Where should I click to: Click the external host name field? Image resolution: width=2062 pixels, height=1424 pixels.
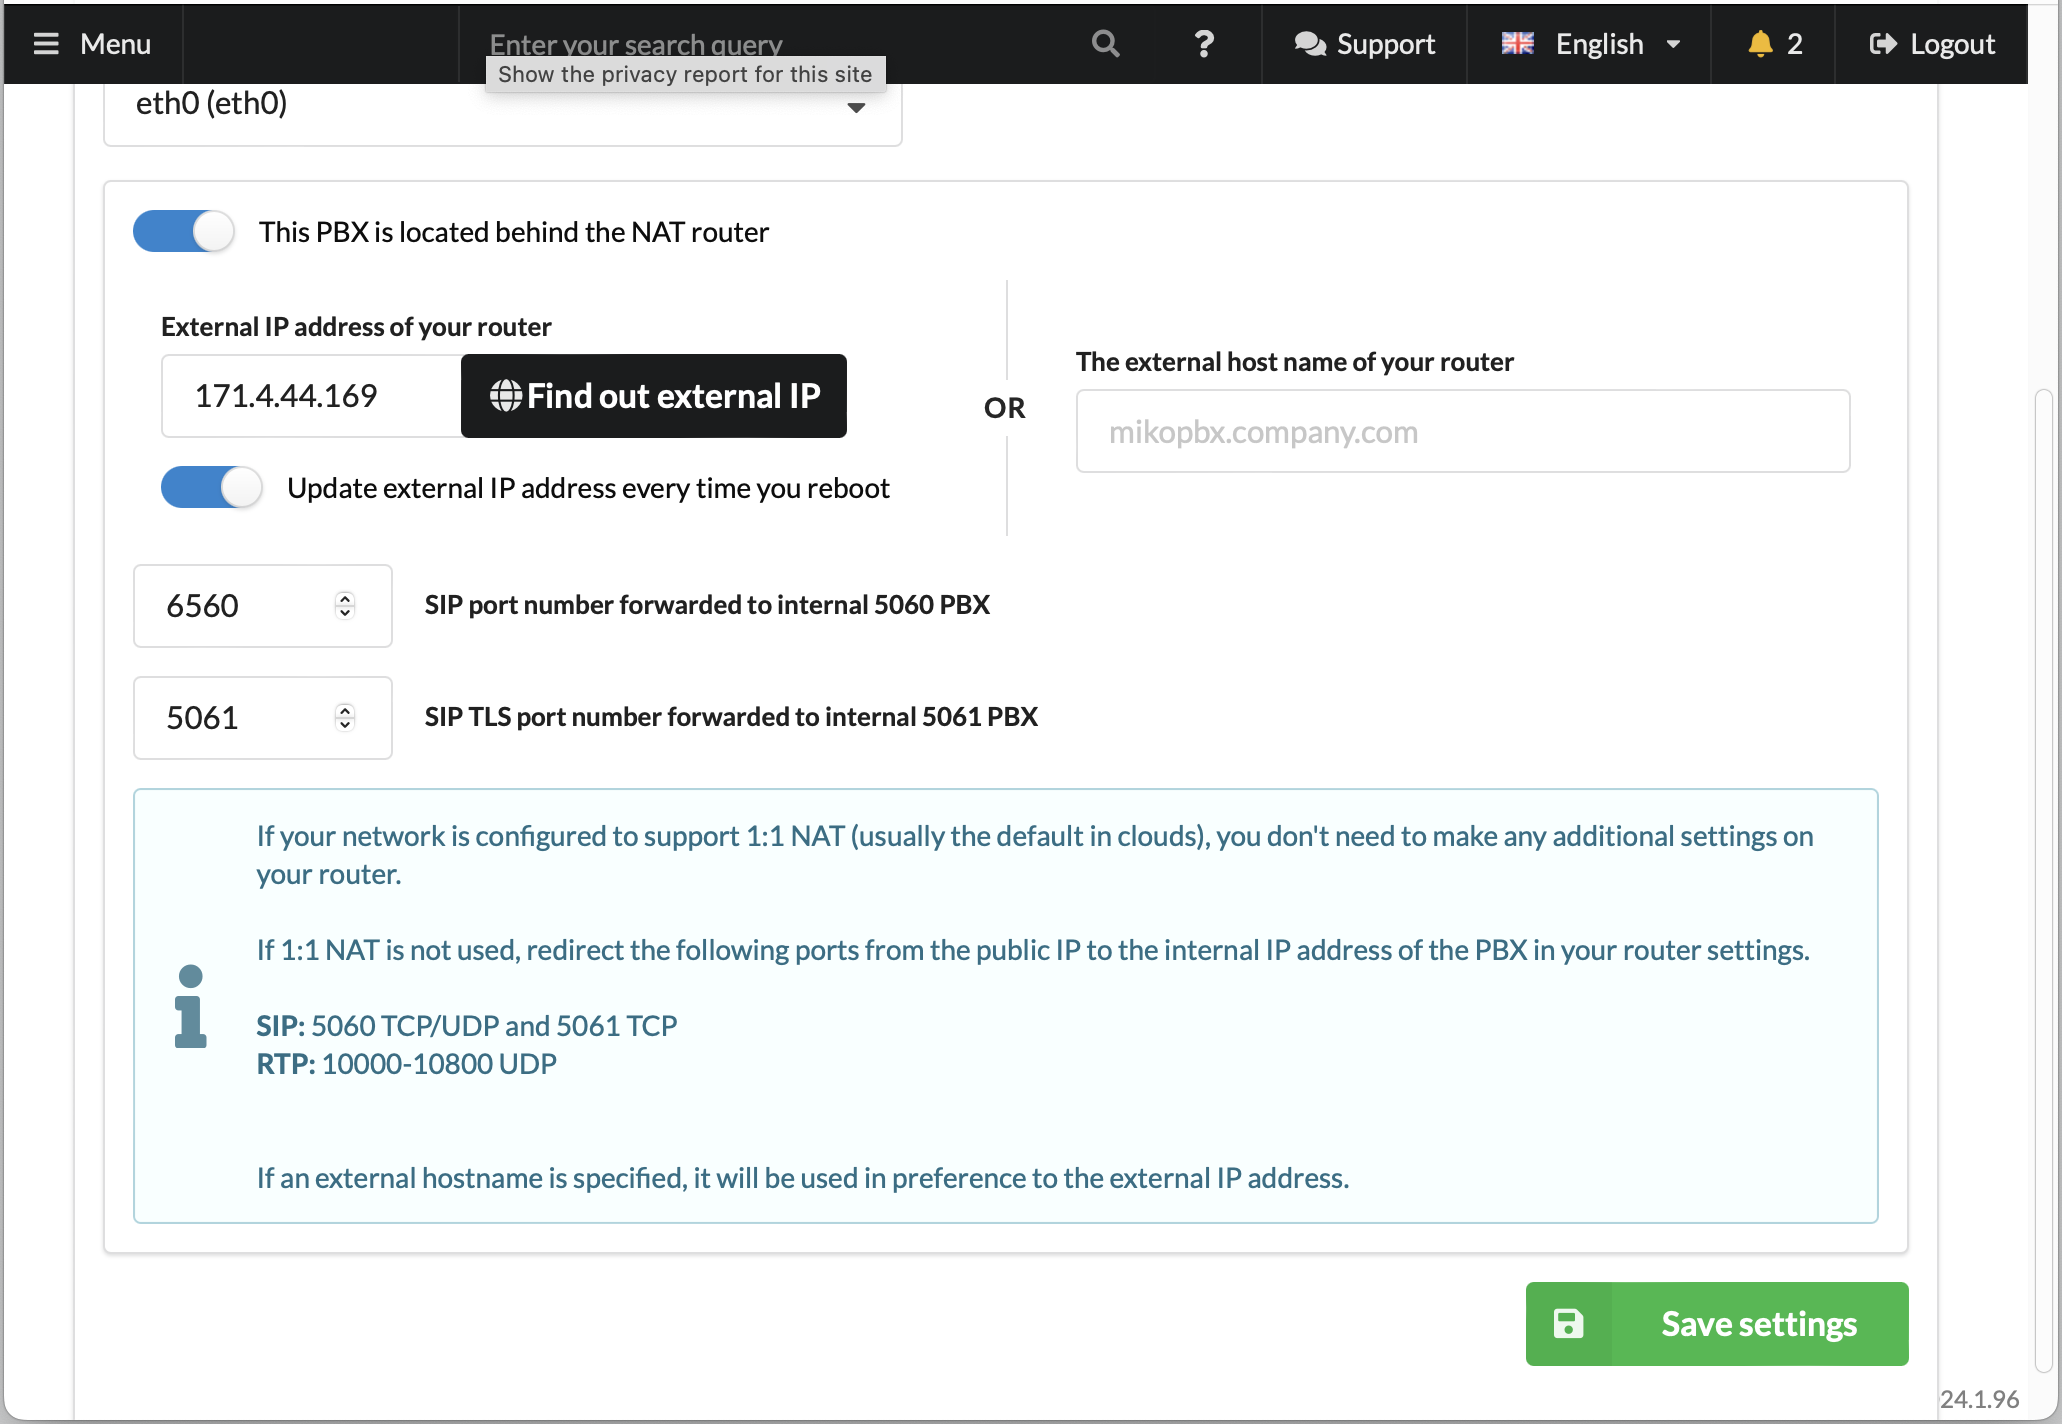click(x=1462, y=431)
